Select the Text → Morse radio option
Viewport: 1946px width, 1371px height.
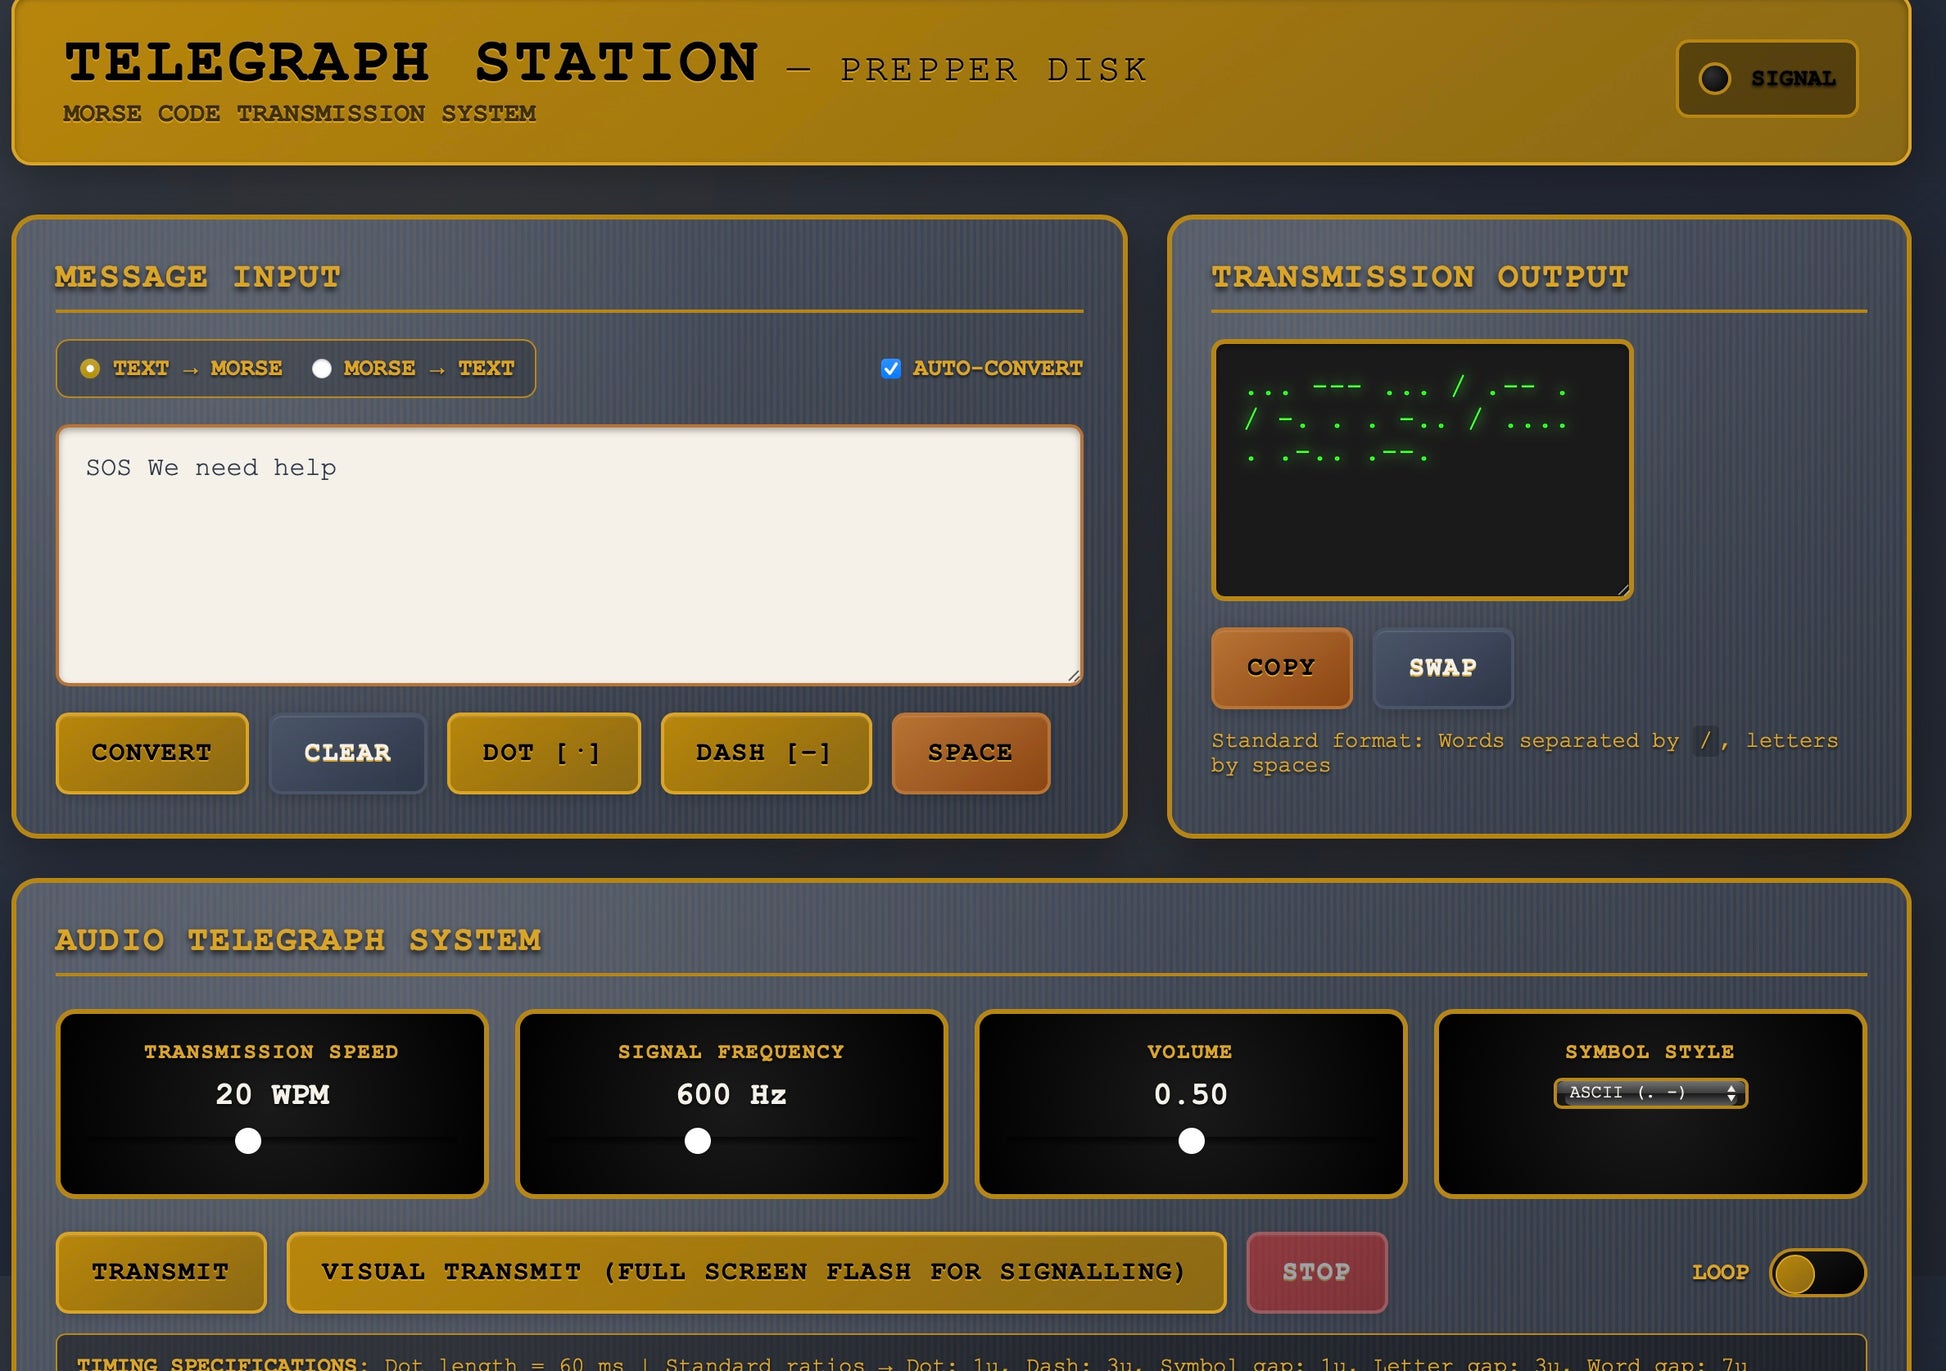click(90, 368)
